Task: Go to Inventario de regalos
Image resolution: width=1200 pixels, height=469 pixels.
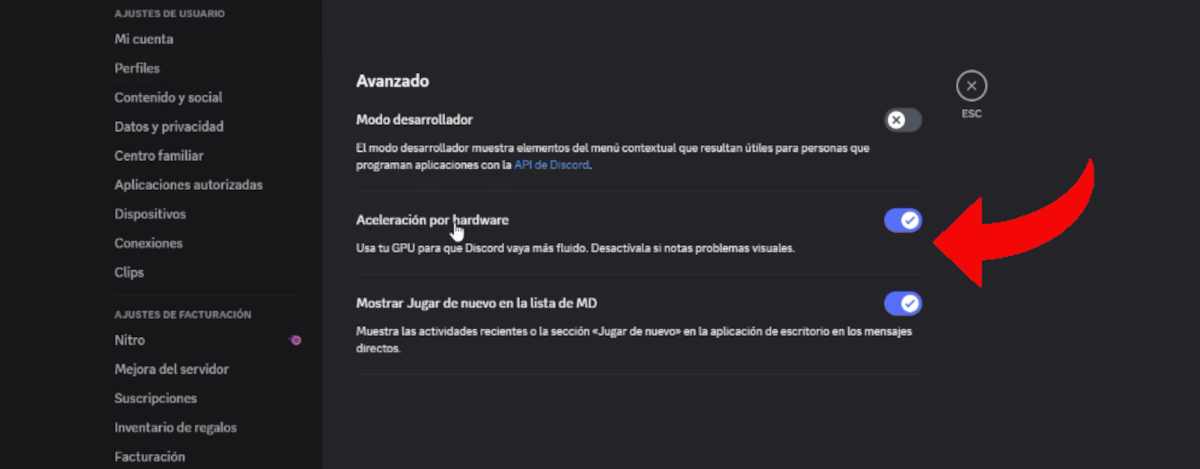Action: pos(175,427)
